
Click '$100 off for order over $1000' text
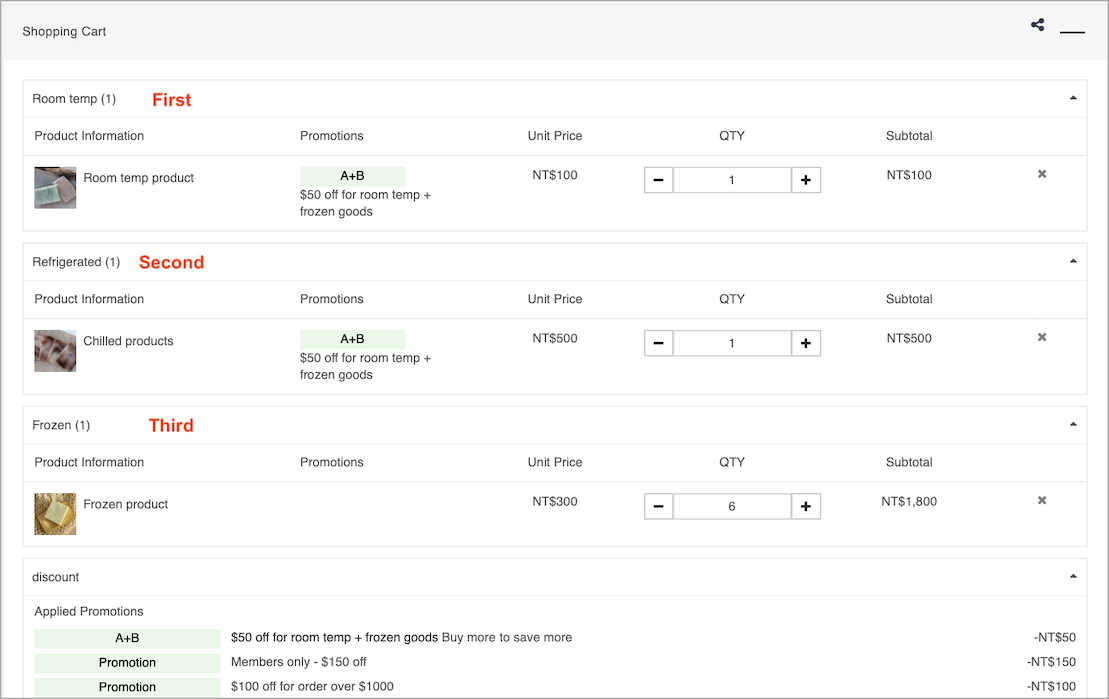(x=313, y=686)
